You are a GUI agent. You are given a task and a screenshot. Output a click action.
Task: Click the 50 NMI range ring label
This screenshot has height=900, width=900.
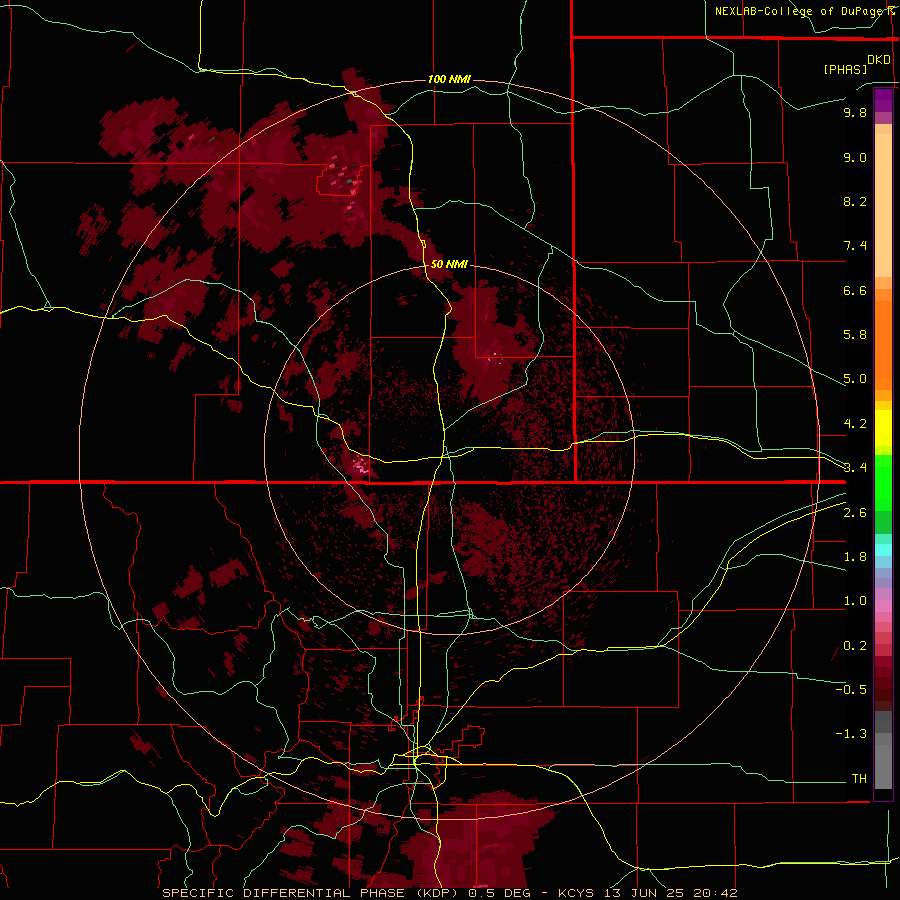pyautogui.click(x=449, y=264)
